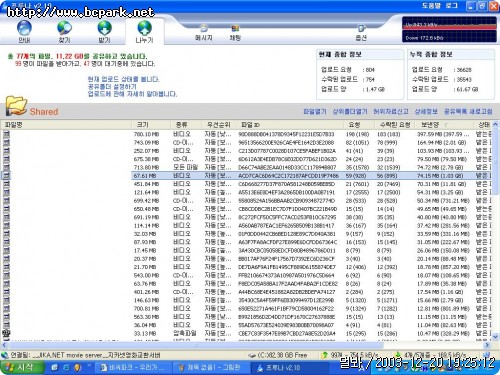The width and height of the screenshot is (500, 375).
Task: Click the 파일열기 link
Action: pos(315,111)
